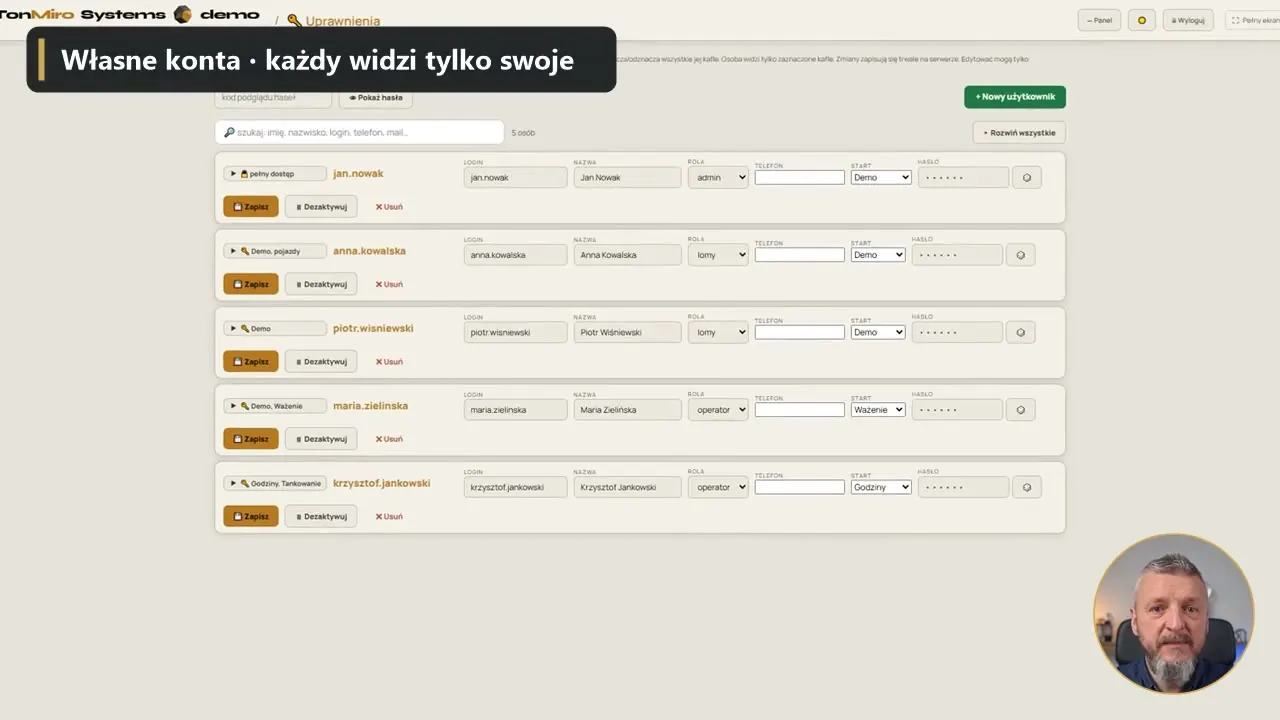Screen dimensions: 1280x720
Task: Deactivate the anna.kowalska account
Action: pos(321,284)
